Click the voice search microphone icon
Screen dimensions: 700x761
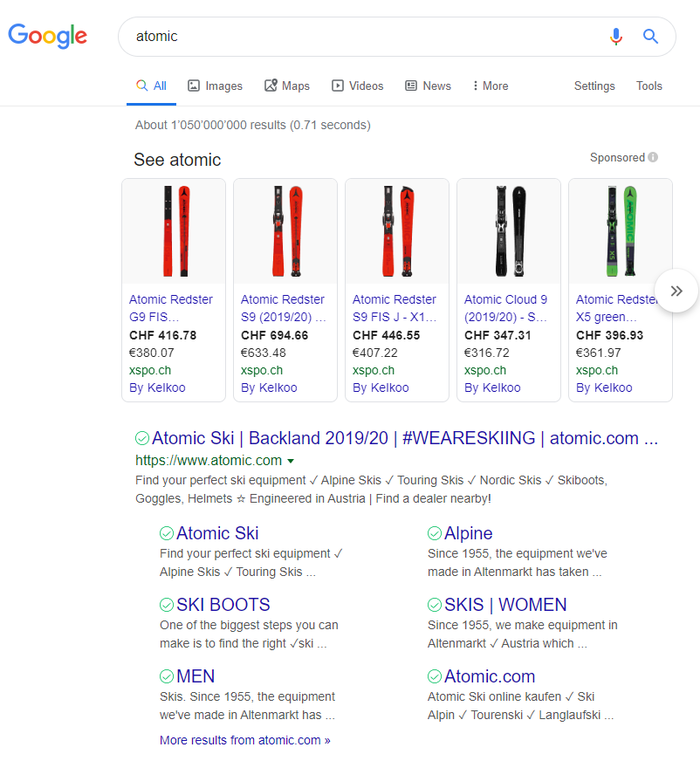click(616, 37)
